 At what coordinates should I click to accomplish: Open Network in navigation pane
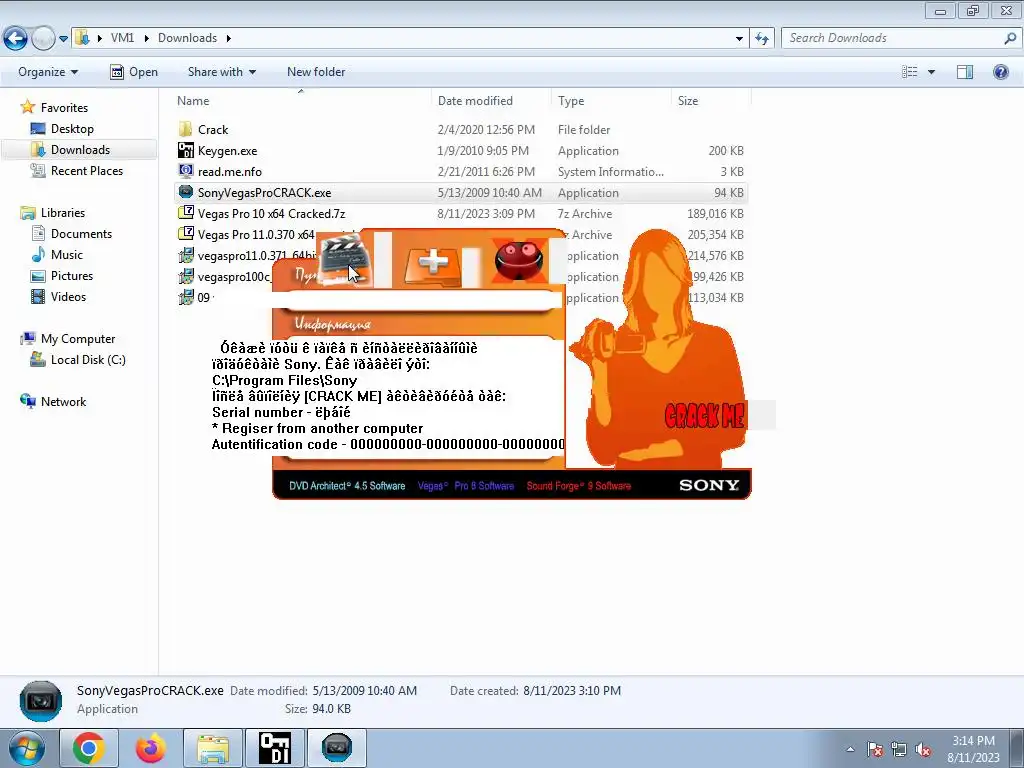pyautogui.click(x=63, y=402)
